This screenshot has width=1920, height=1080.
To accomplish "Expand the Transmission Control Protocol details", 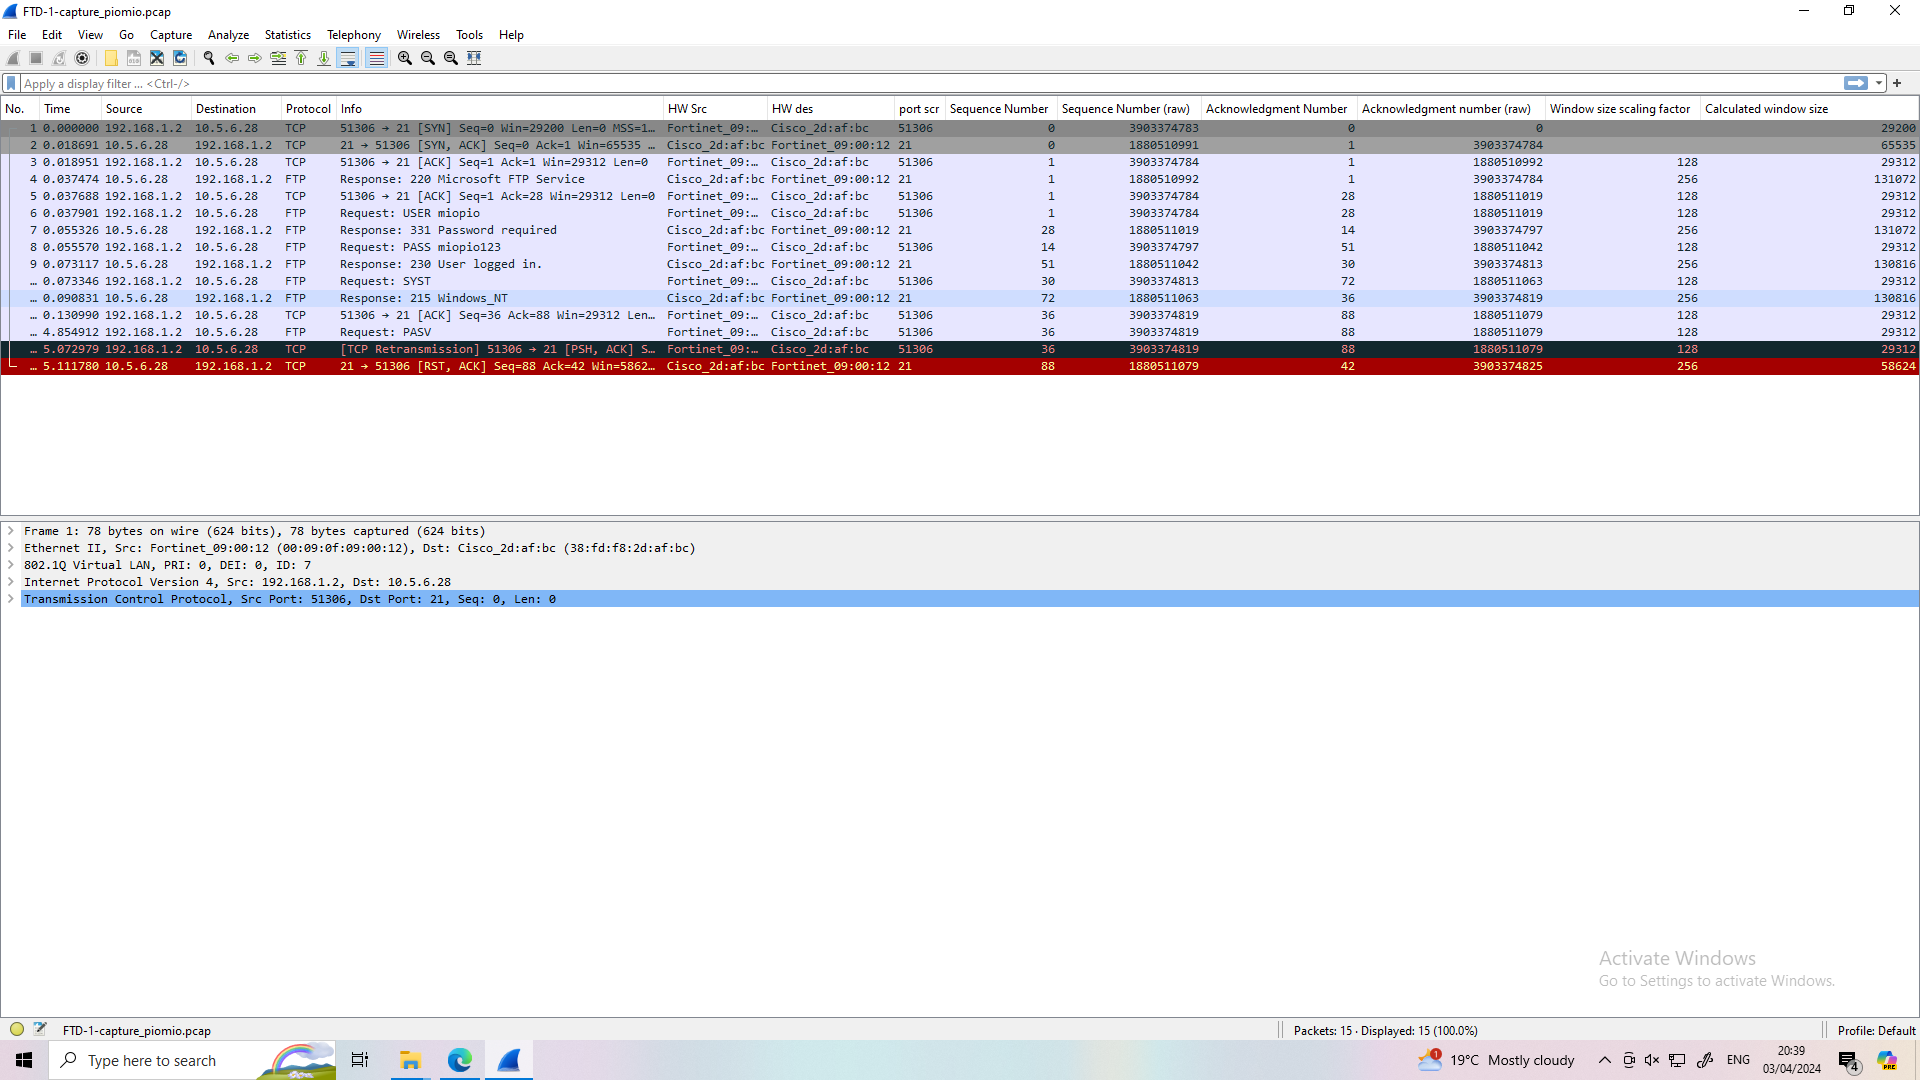I will click(x=11, y=598).
